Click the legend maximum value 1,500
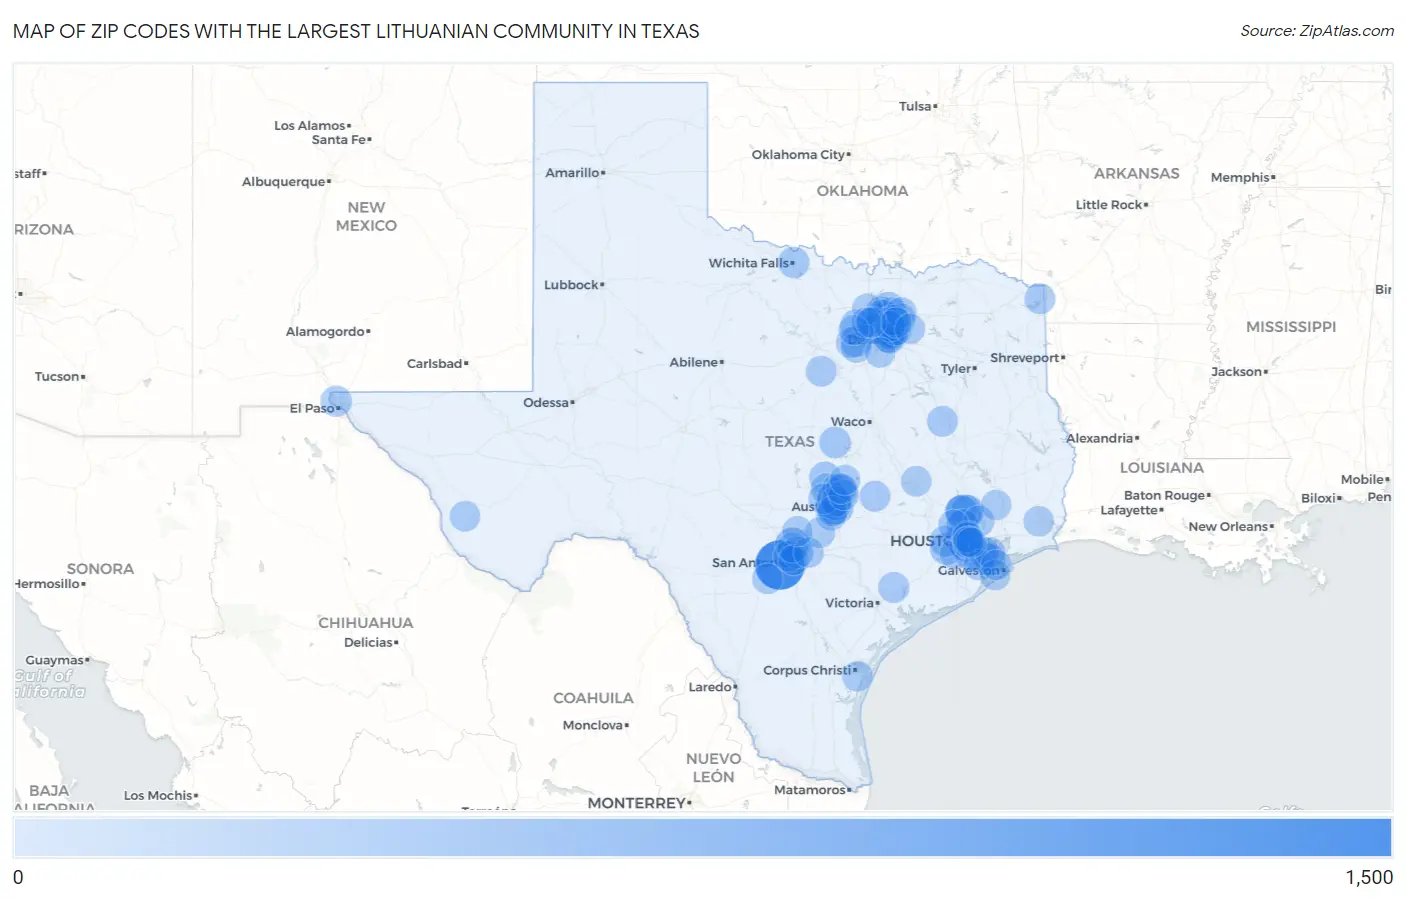Screen dimensions: 1406x899 pyautogui.click(x=1369, y=877)
